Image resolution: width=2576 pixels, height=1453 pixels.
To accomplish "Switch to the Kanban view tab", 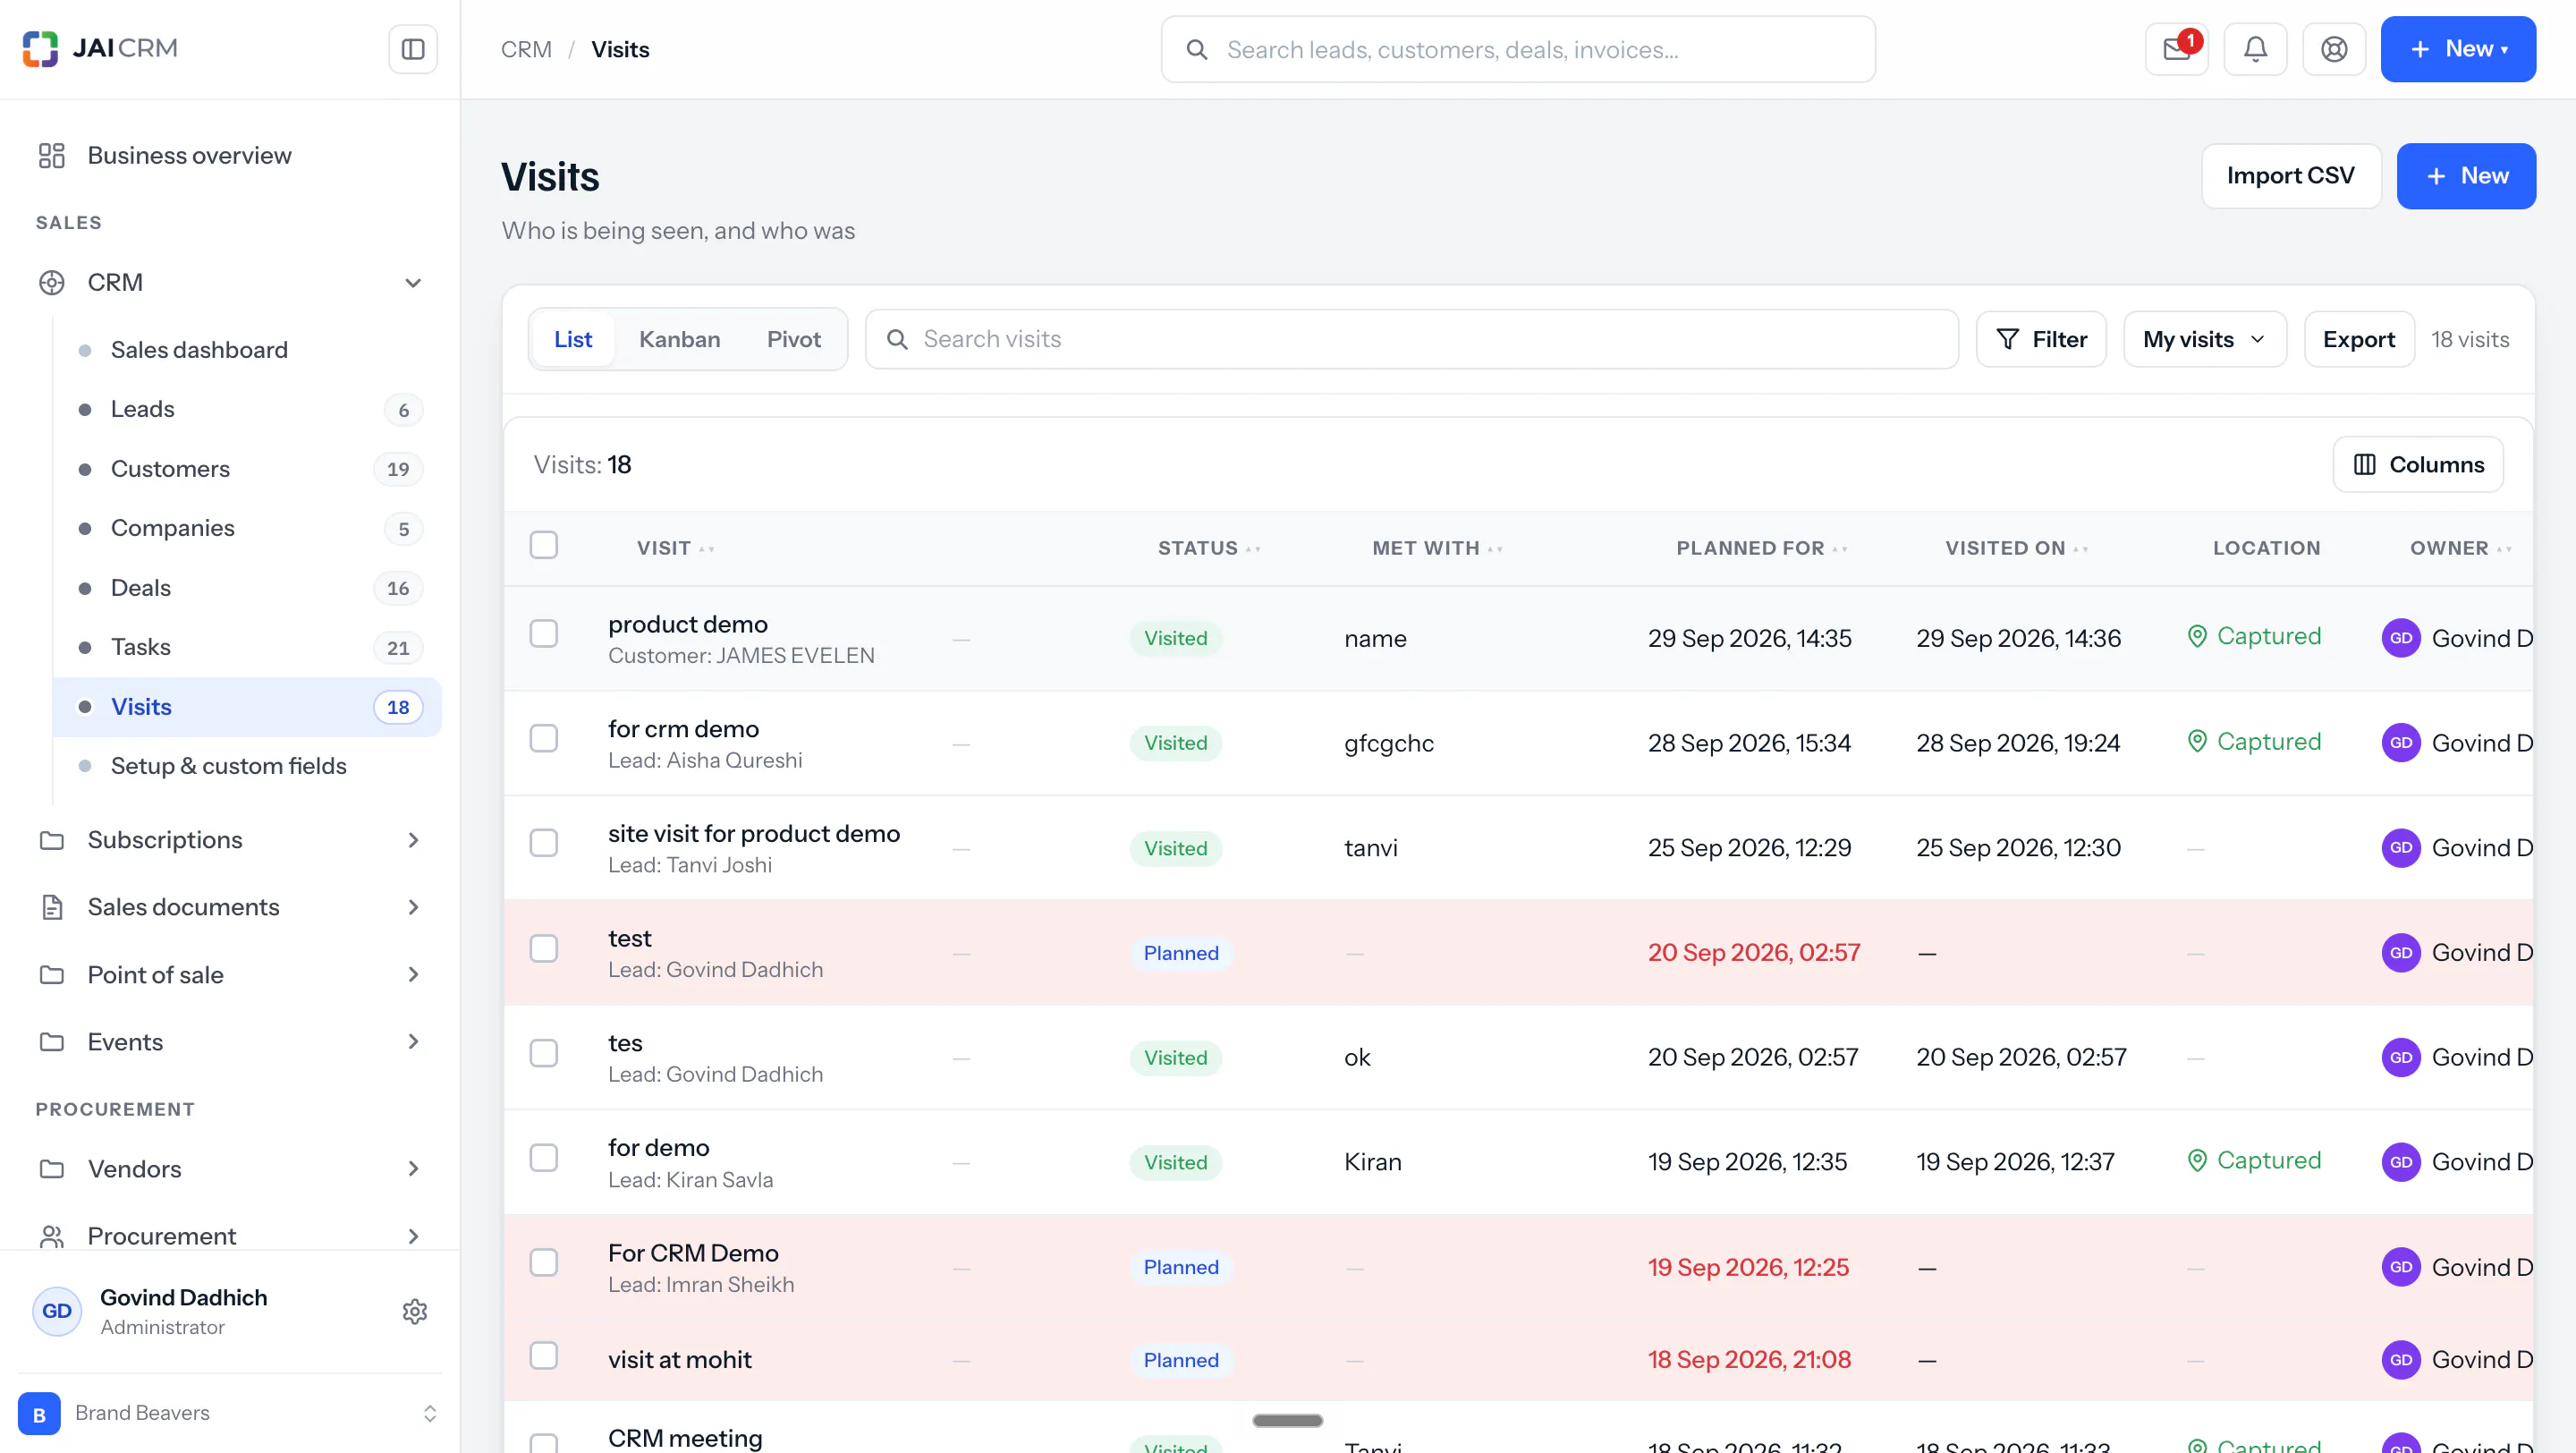I will 679,340.
